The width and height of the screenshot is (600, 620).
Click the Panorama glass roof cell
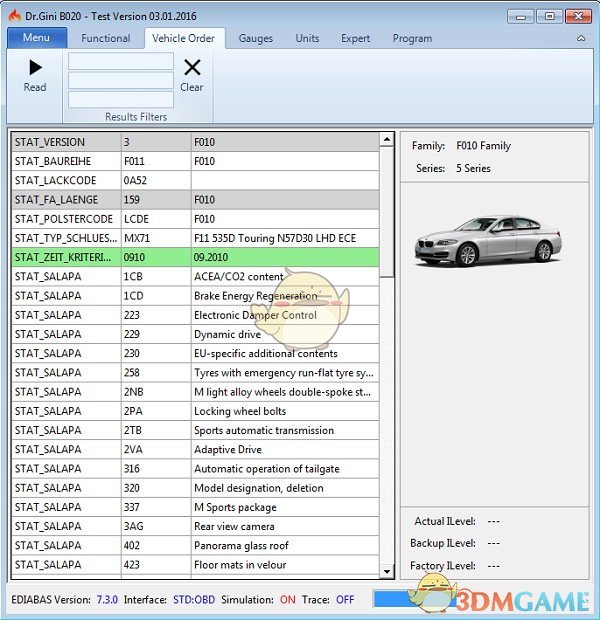point(285,545)
